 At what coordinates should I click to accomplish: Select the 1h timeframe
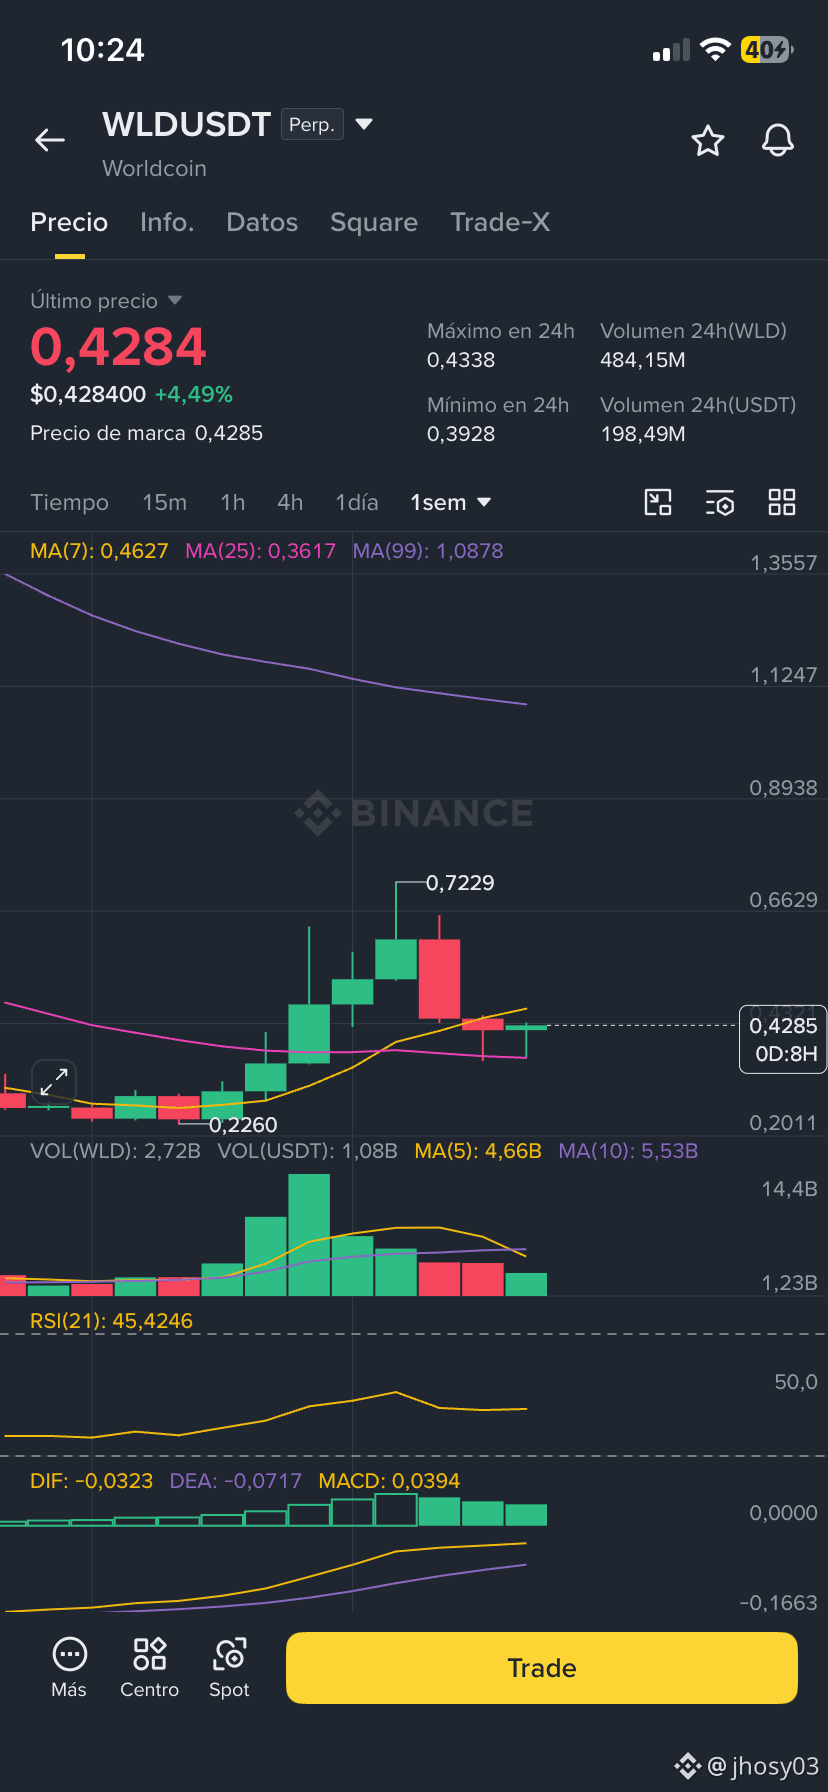click(232, 502)
